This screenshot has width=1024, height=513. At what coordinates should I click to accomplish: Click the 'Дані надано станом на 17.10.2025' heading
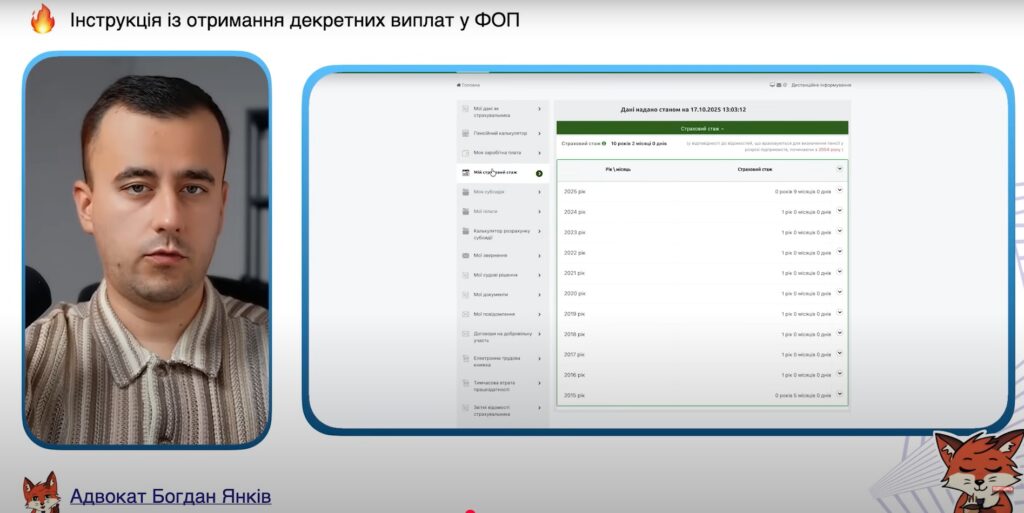[x=683, y=110]
